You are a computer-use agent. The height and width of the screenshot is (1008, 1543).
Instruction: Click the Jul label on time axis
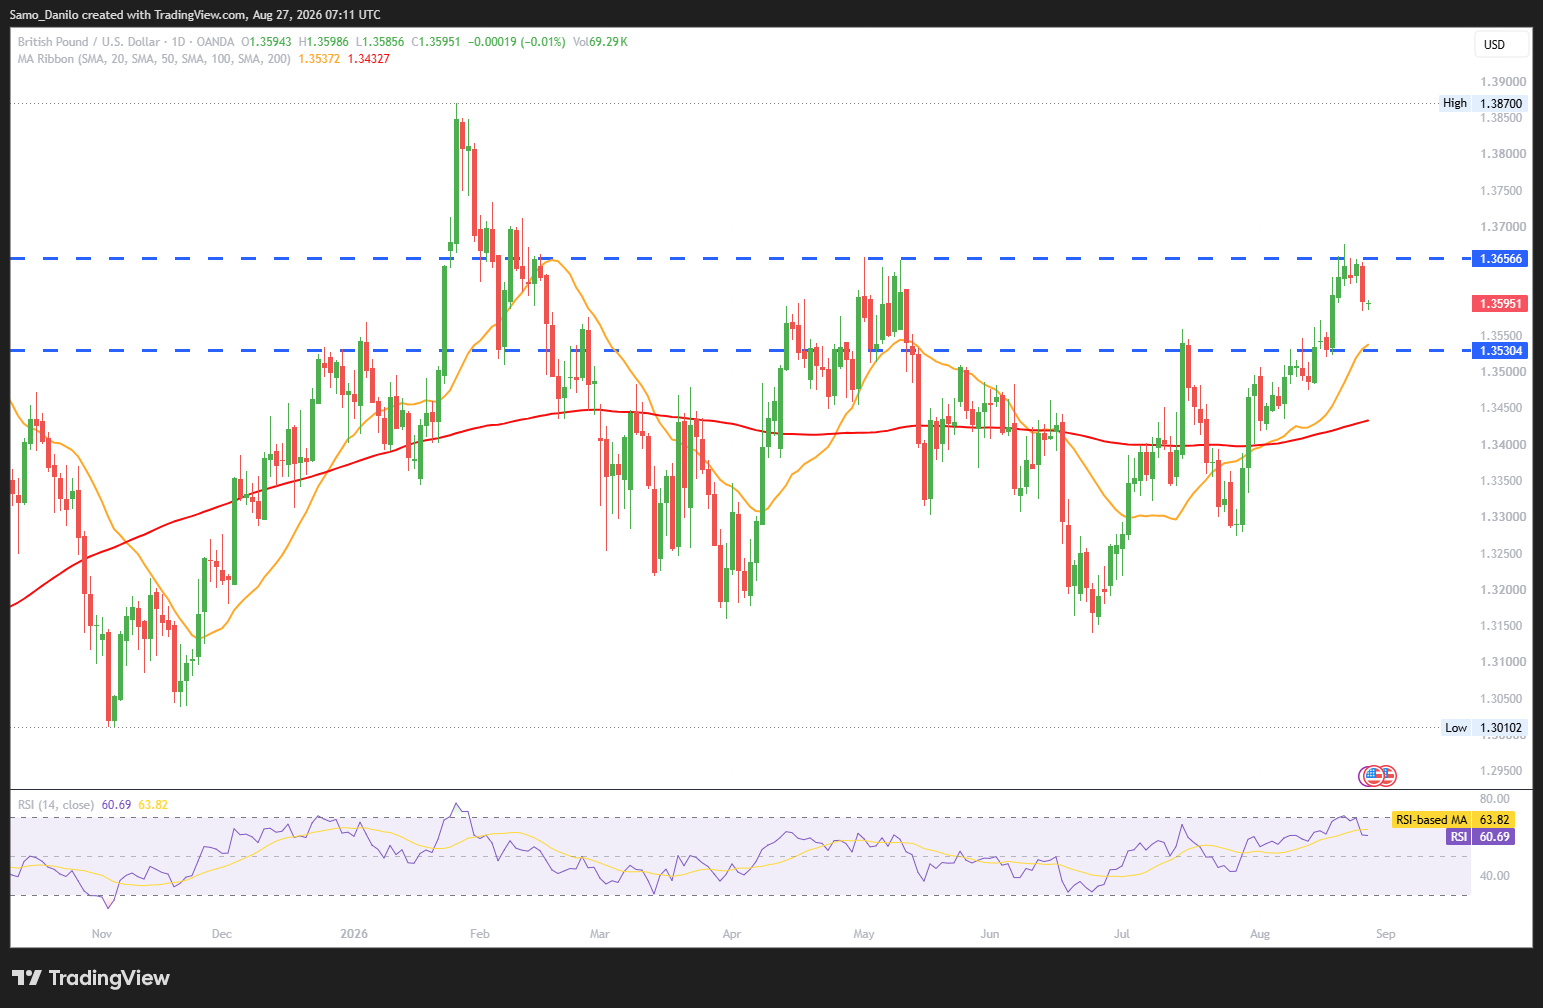tap(1122, 934)
